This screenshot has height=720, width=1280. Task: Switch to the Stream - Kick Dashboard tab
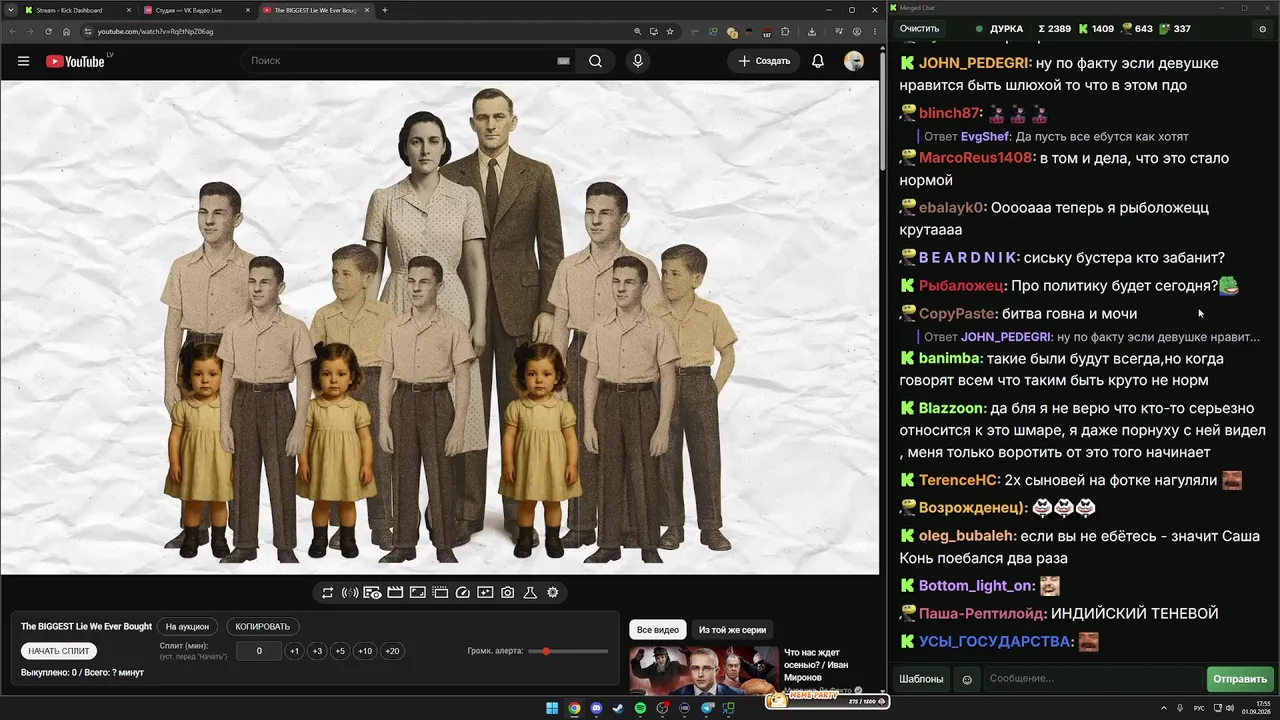click(76, 10)
